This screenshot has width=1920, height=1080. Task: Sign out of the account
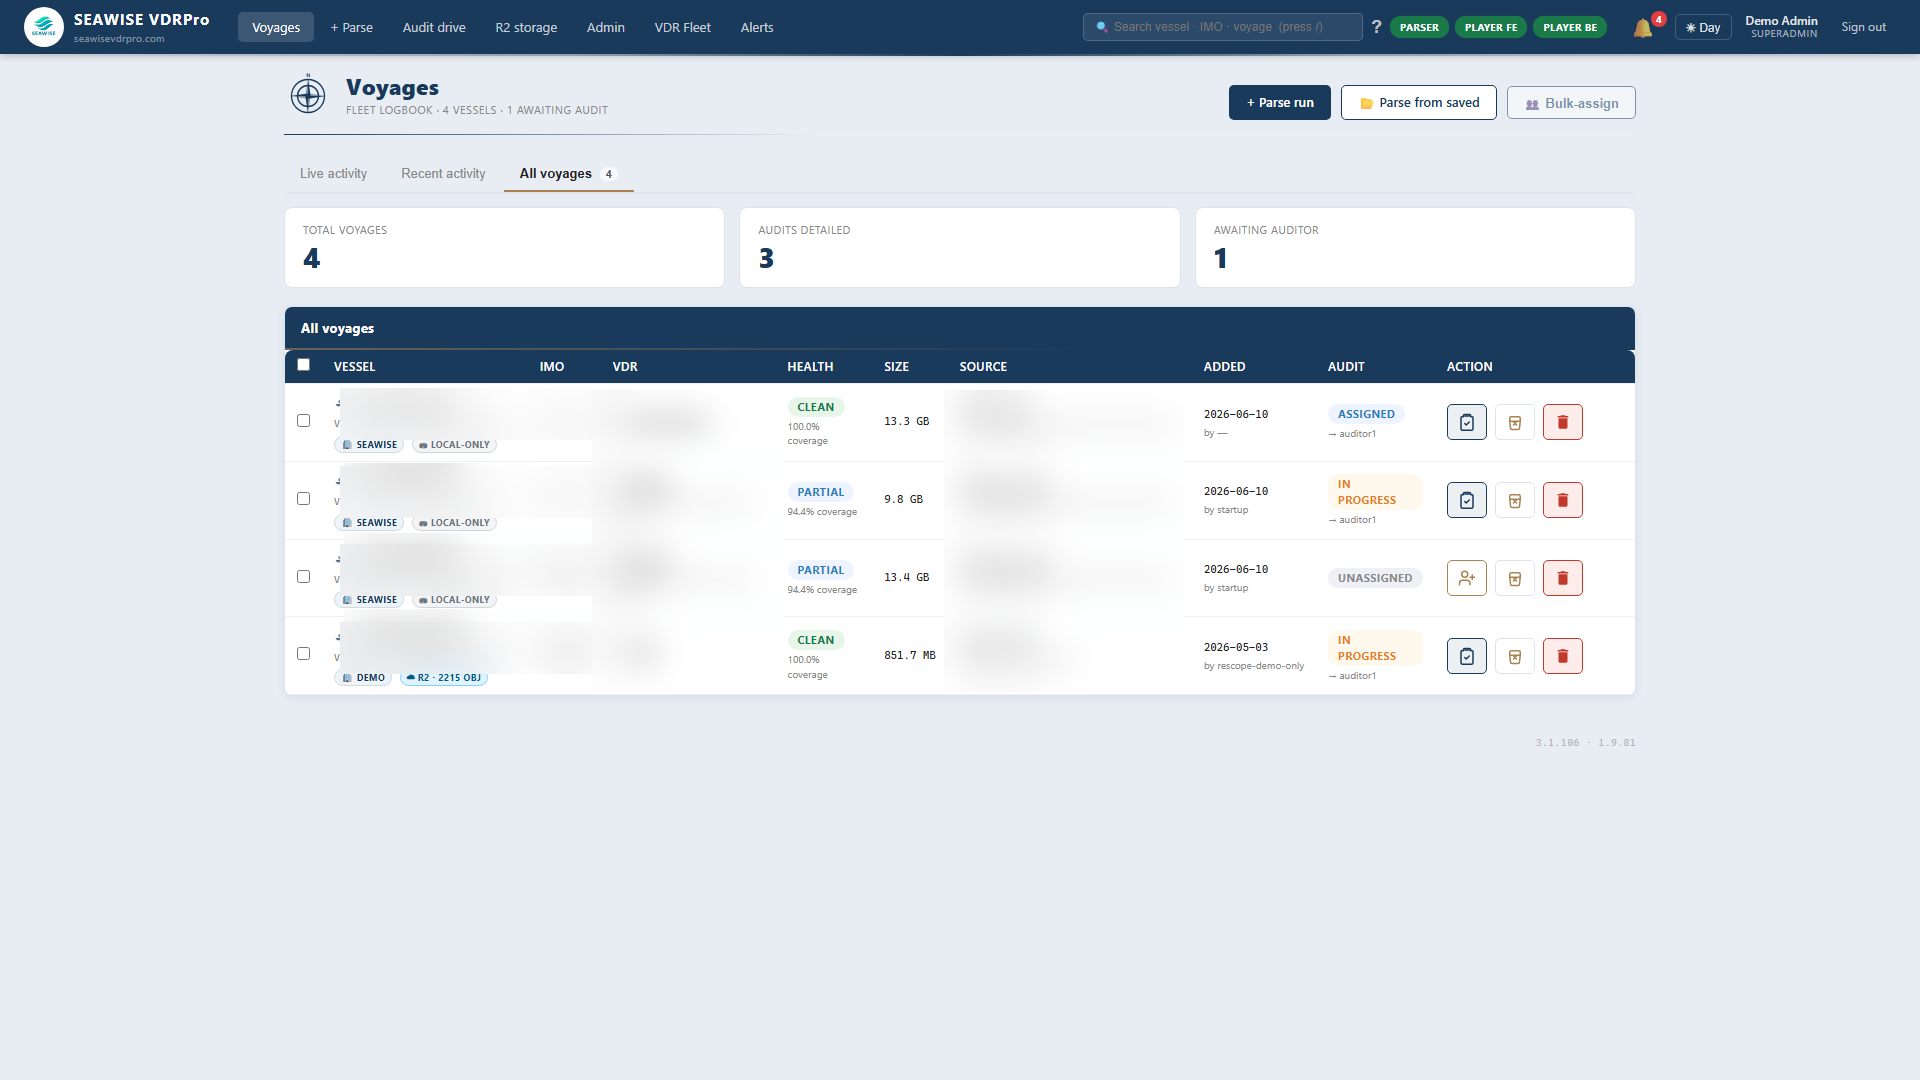click(x=1863, y=27)
